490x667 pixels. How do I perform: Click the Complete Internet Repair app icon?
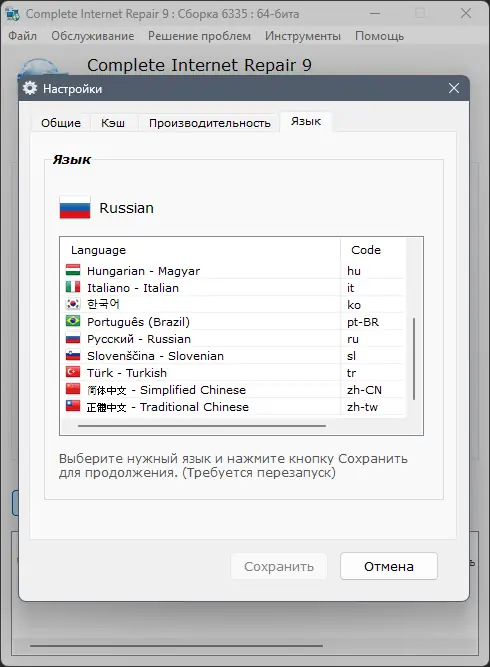(12, 14)
